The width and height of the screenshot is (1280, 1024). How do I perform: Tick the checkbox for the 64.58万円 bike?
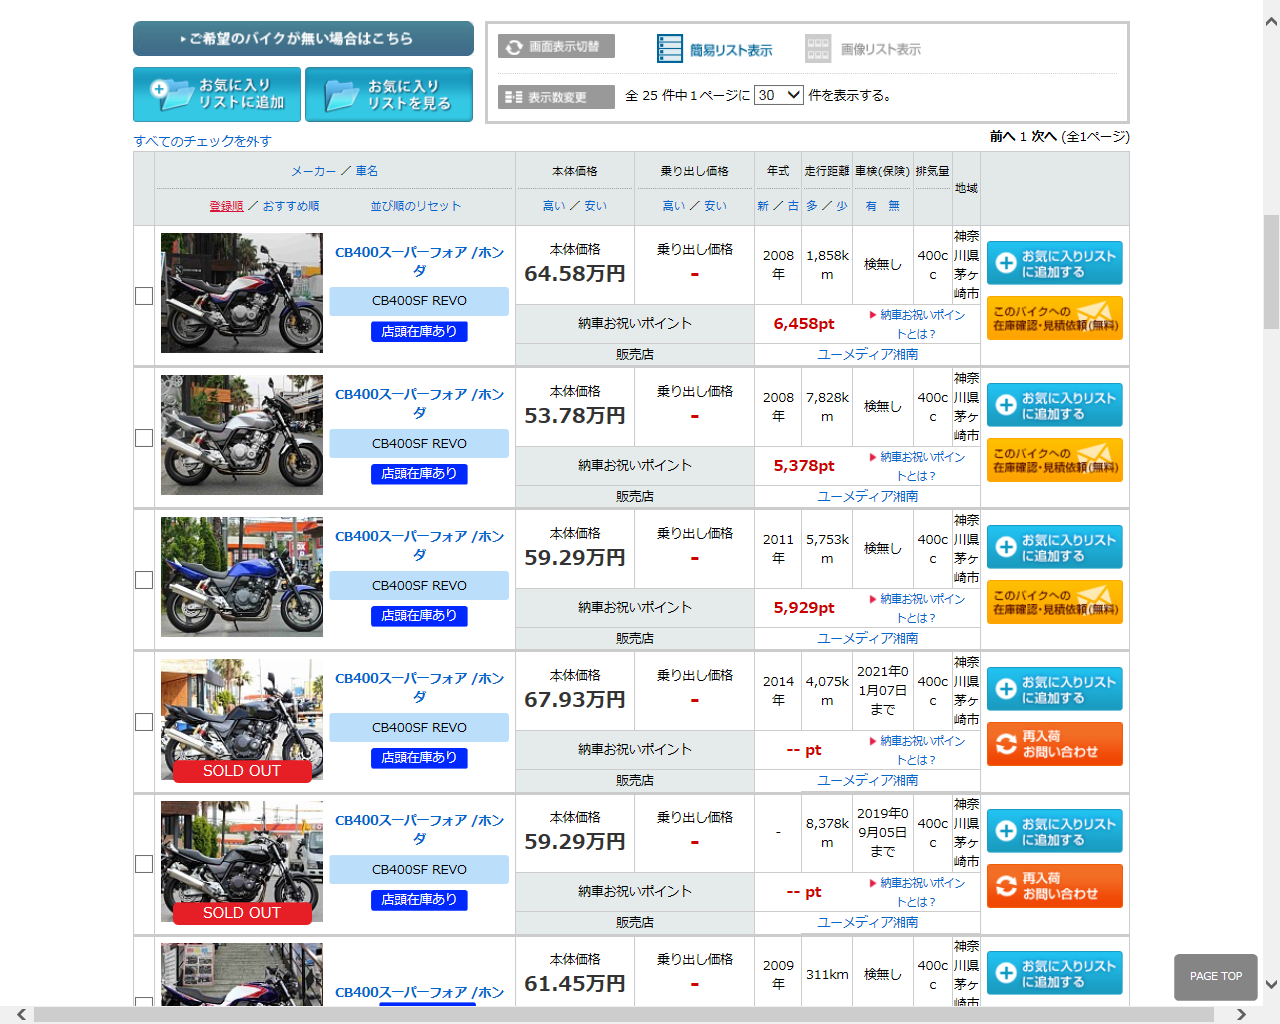144,296
